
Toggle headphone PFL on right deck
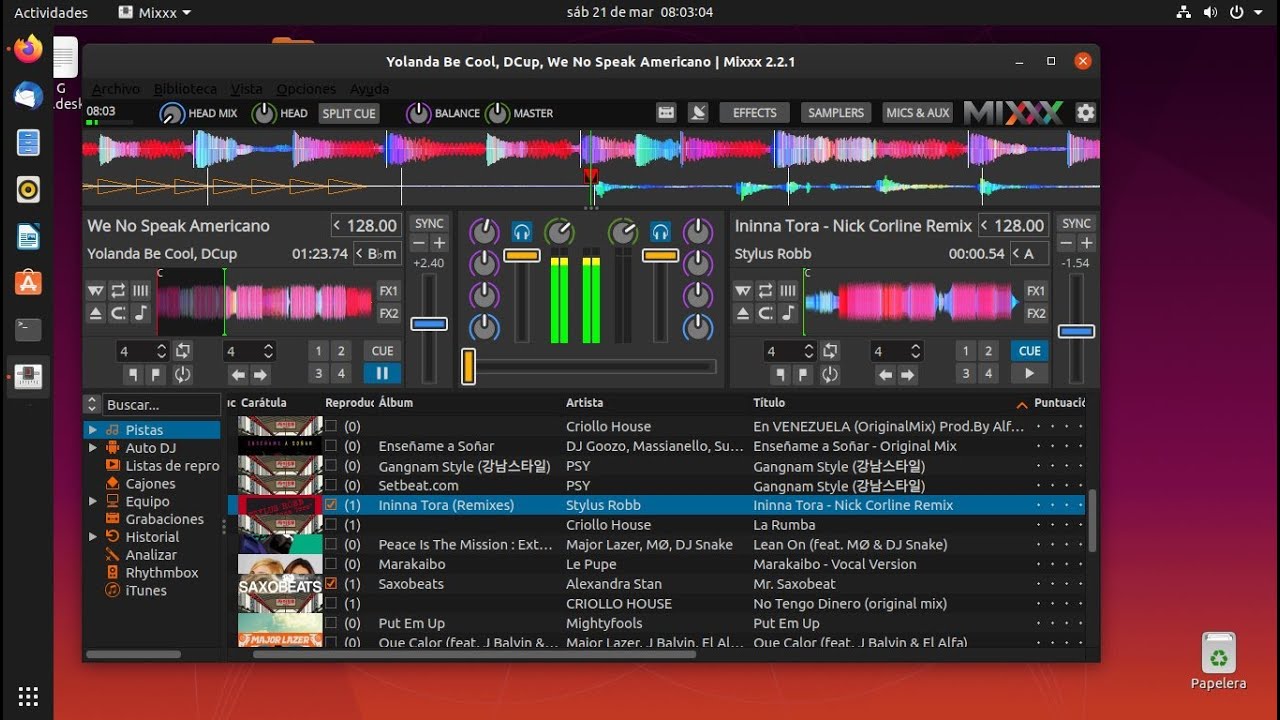coord(660,232)
